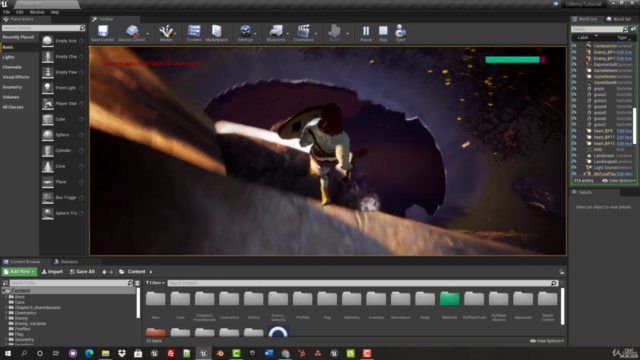Toggle visibility of grass4 actor
The width and height of the screenshot is (640, 360).
click(x=574, y=107)
